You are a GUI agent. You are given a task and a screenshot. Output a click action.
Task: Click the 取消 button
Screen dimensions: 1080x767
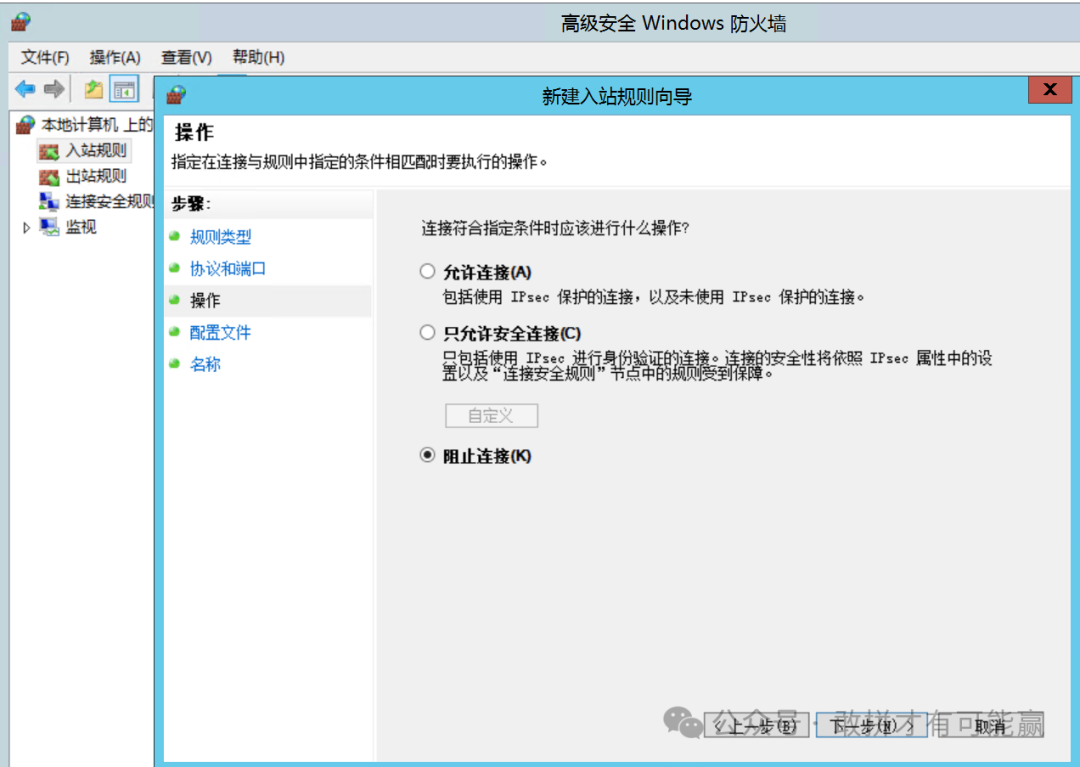[x=989, y=726]
